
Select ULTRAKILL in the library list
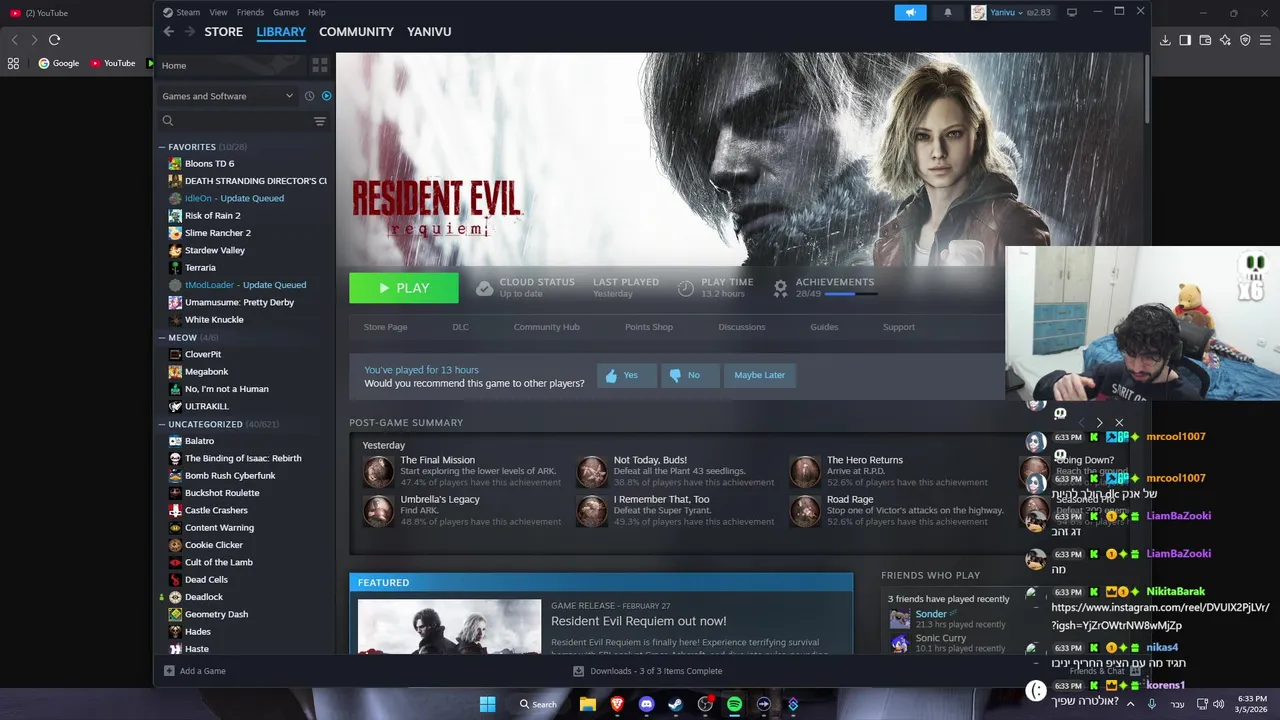[x=206, y=406]
